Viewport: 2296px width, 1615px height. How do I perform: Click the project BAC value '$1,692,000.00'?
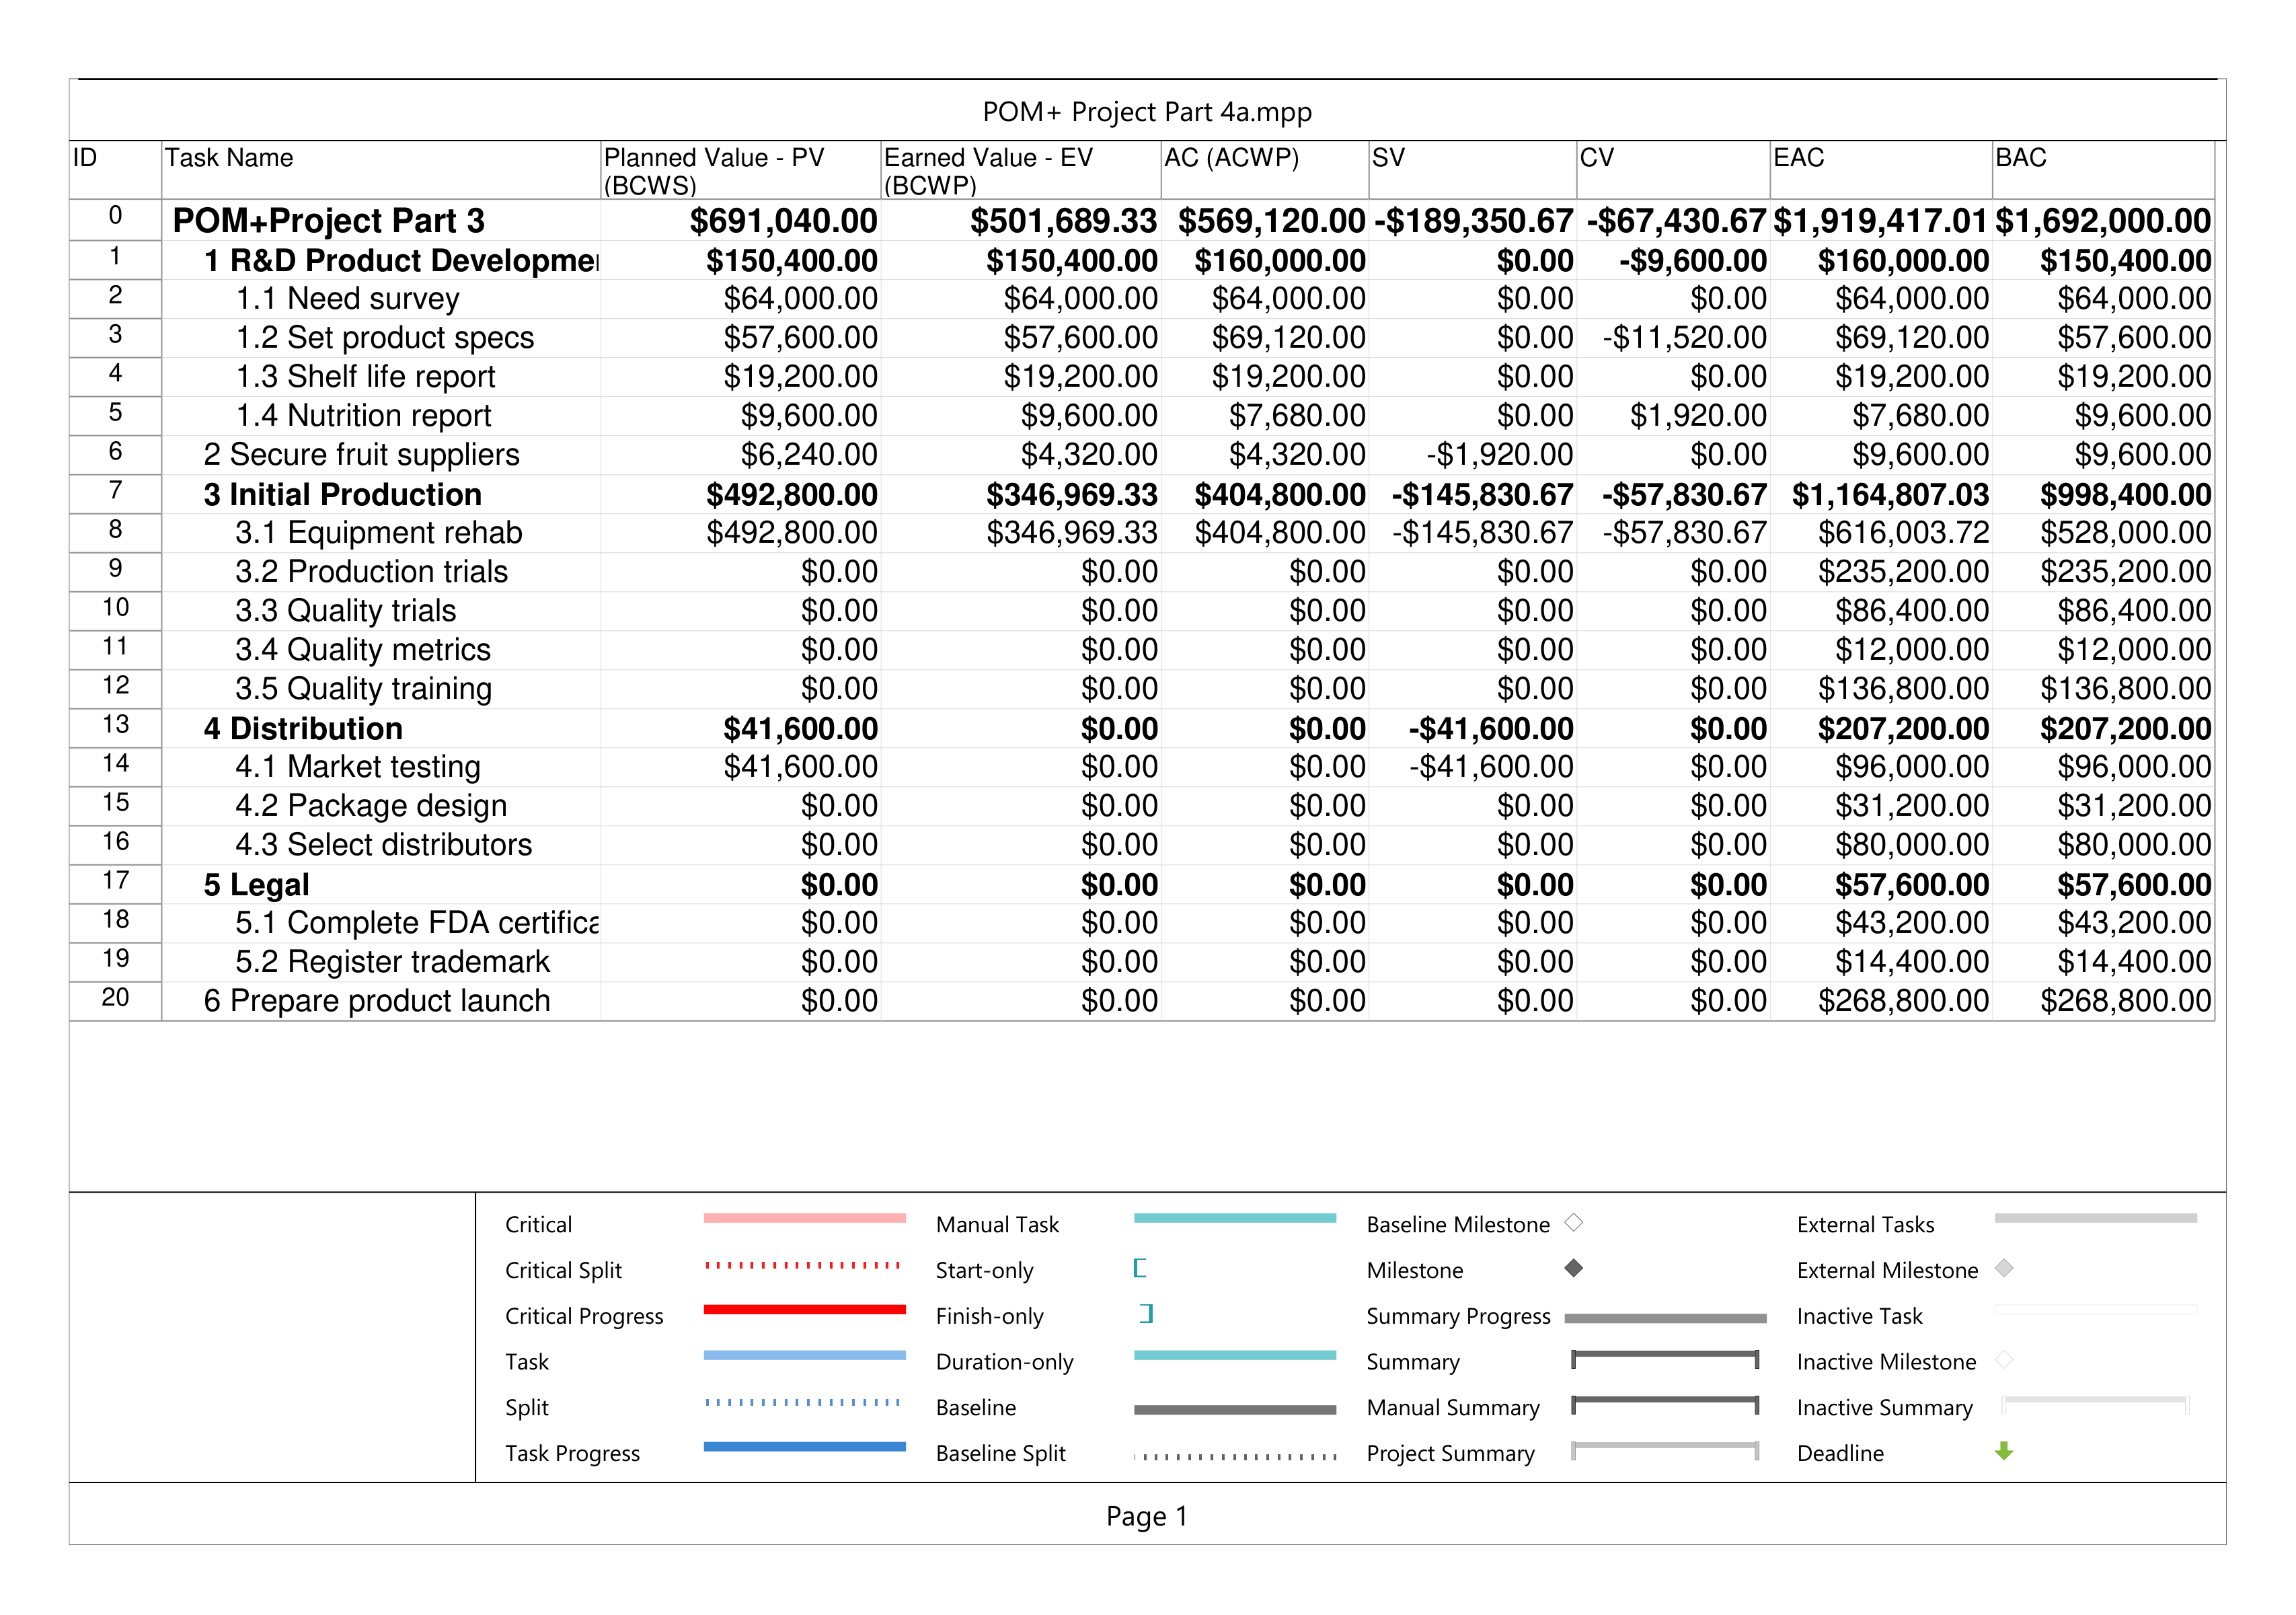(x=2103, y=220)
